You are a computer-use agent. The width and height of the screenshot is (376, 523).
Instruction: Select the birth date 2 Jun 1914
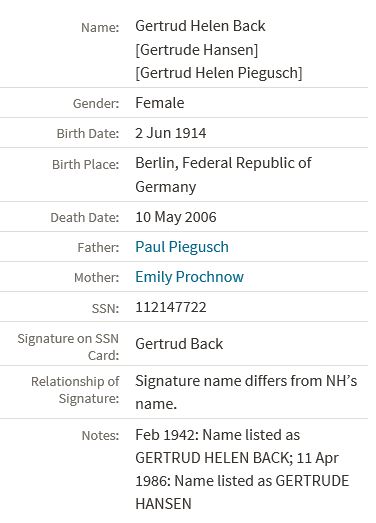pos(170,133)
